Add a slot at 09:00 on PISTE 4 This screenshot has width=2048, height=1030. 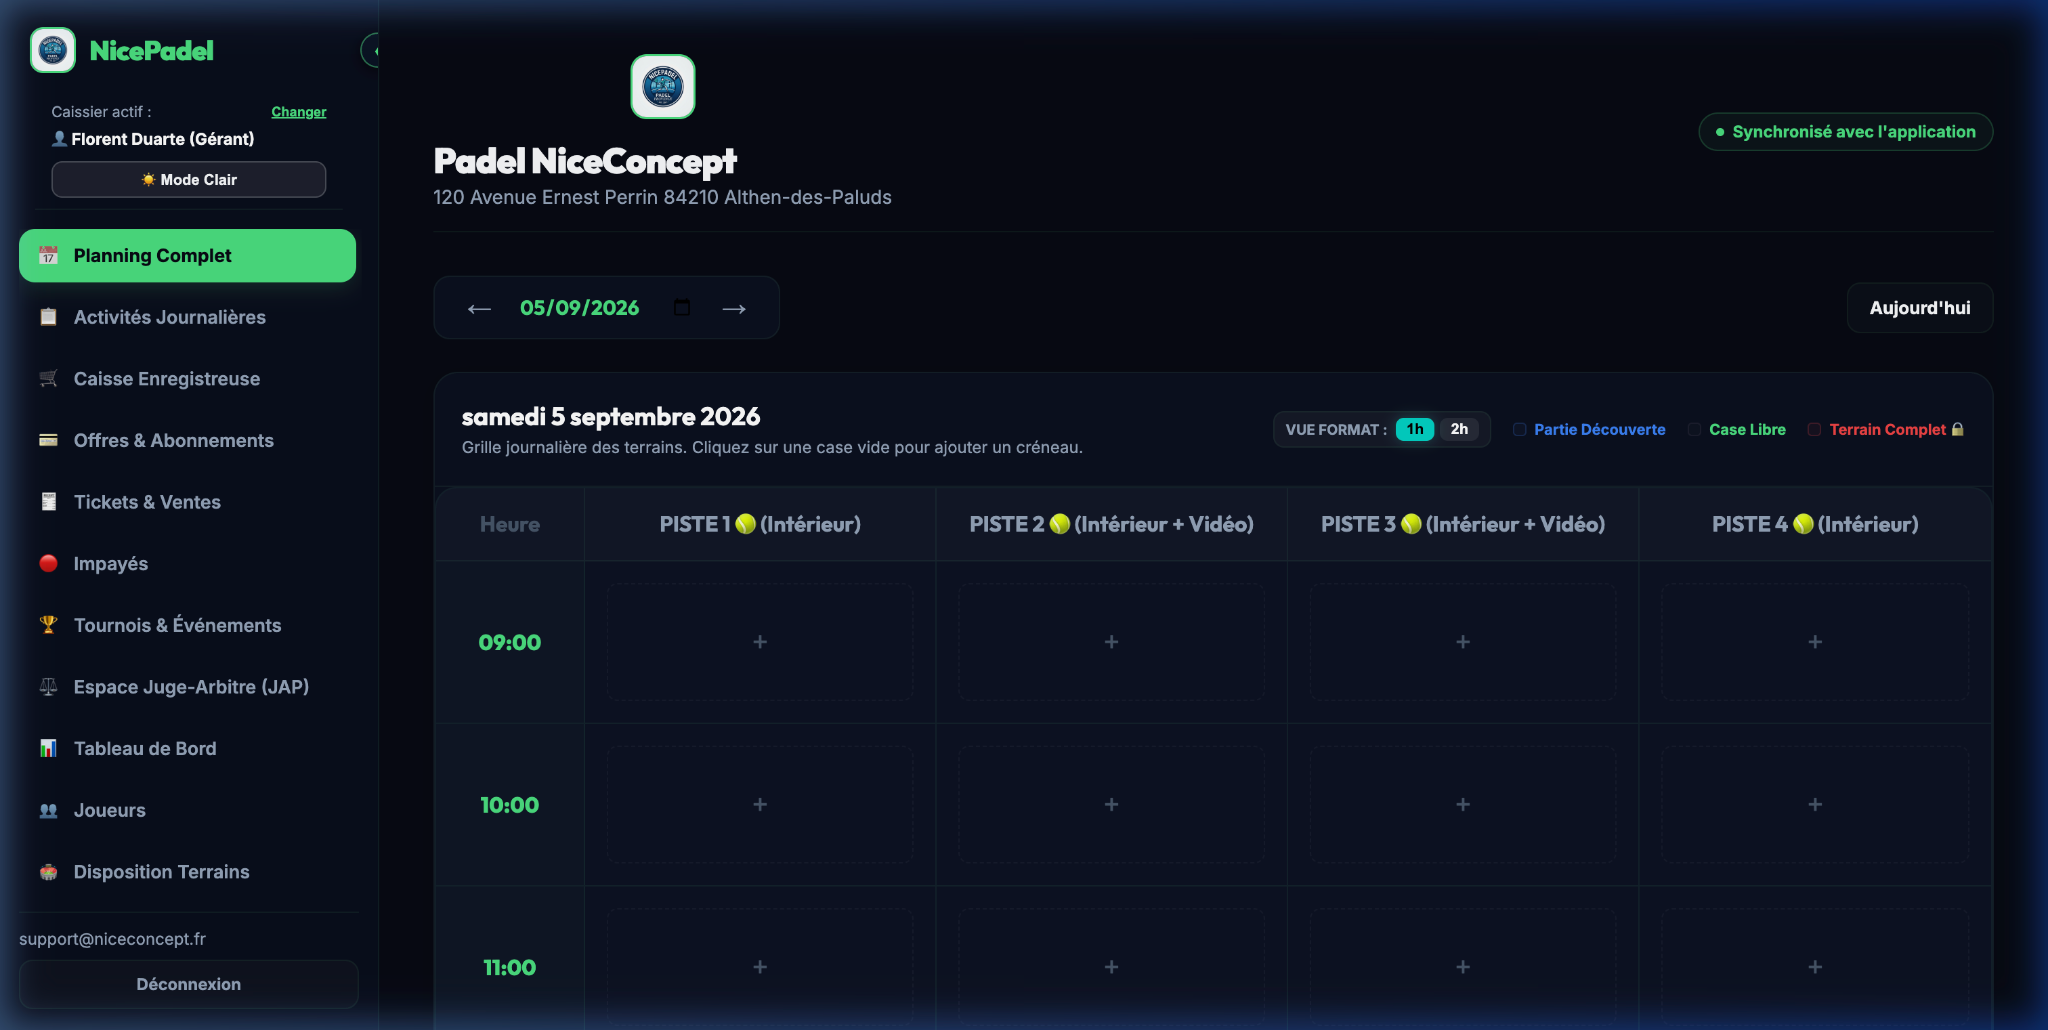[1815, 642]
